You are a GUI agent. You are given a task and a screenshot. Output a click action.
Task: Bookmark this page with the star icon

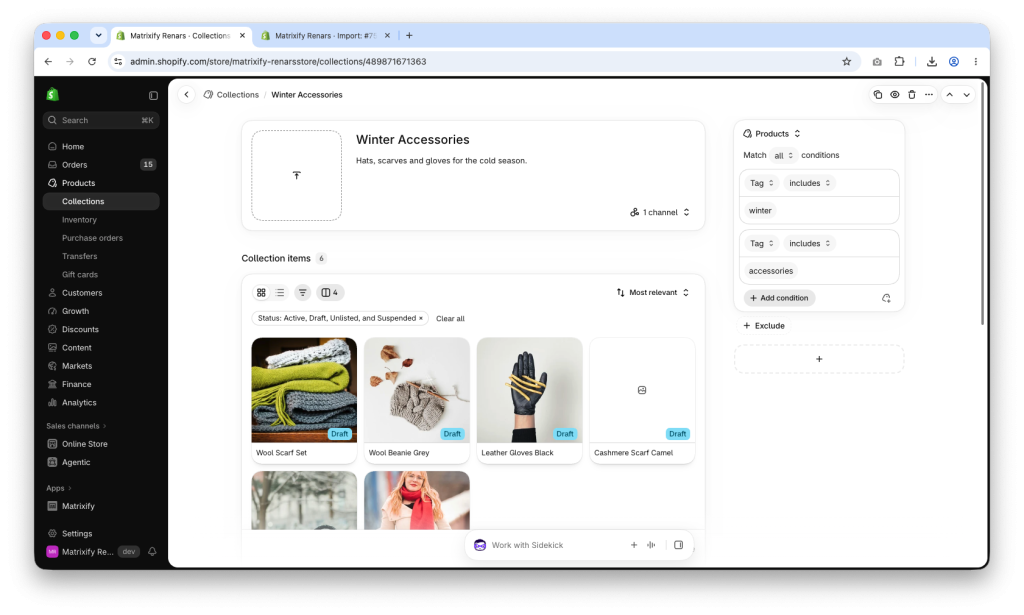point(846,61)
